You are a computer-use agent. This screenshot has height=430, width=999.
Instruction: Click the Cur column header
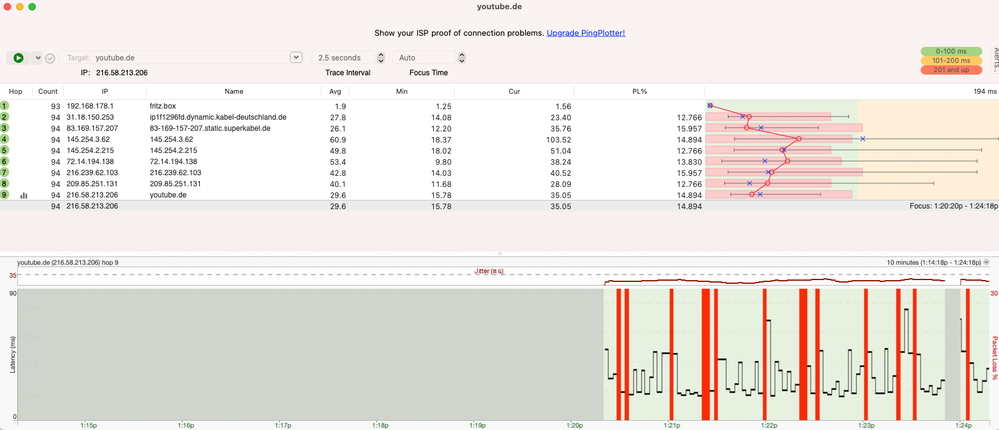(x=514, y=92)
